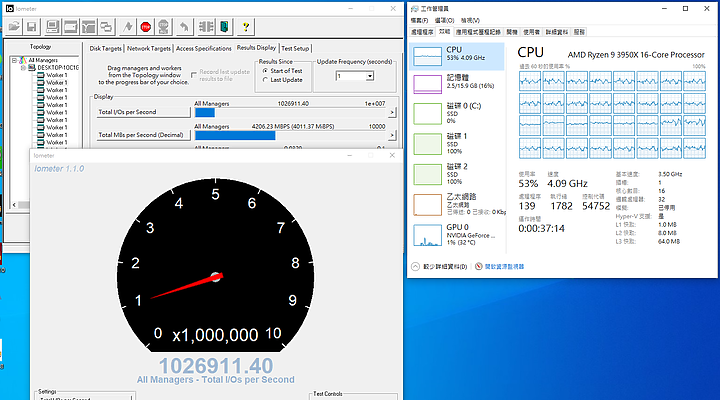Click the Iometer 1.1.0 label in gauge window

[x=59, y=169]
